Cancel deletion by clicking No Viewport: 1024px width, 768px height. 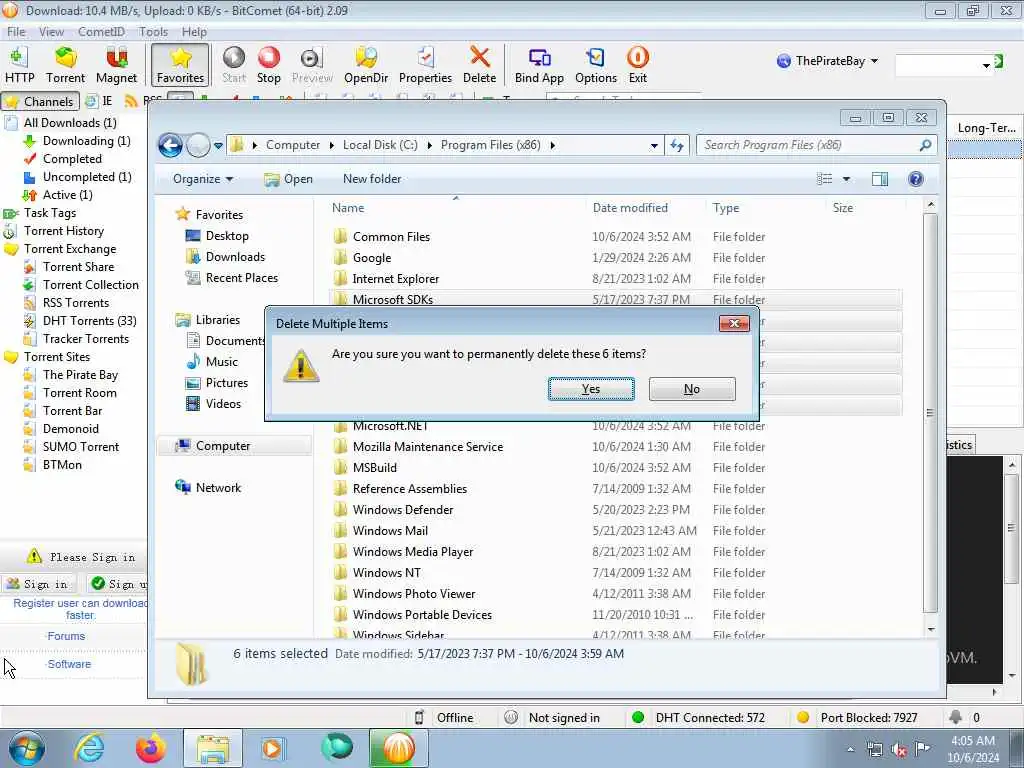coord(692,389)
